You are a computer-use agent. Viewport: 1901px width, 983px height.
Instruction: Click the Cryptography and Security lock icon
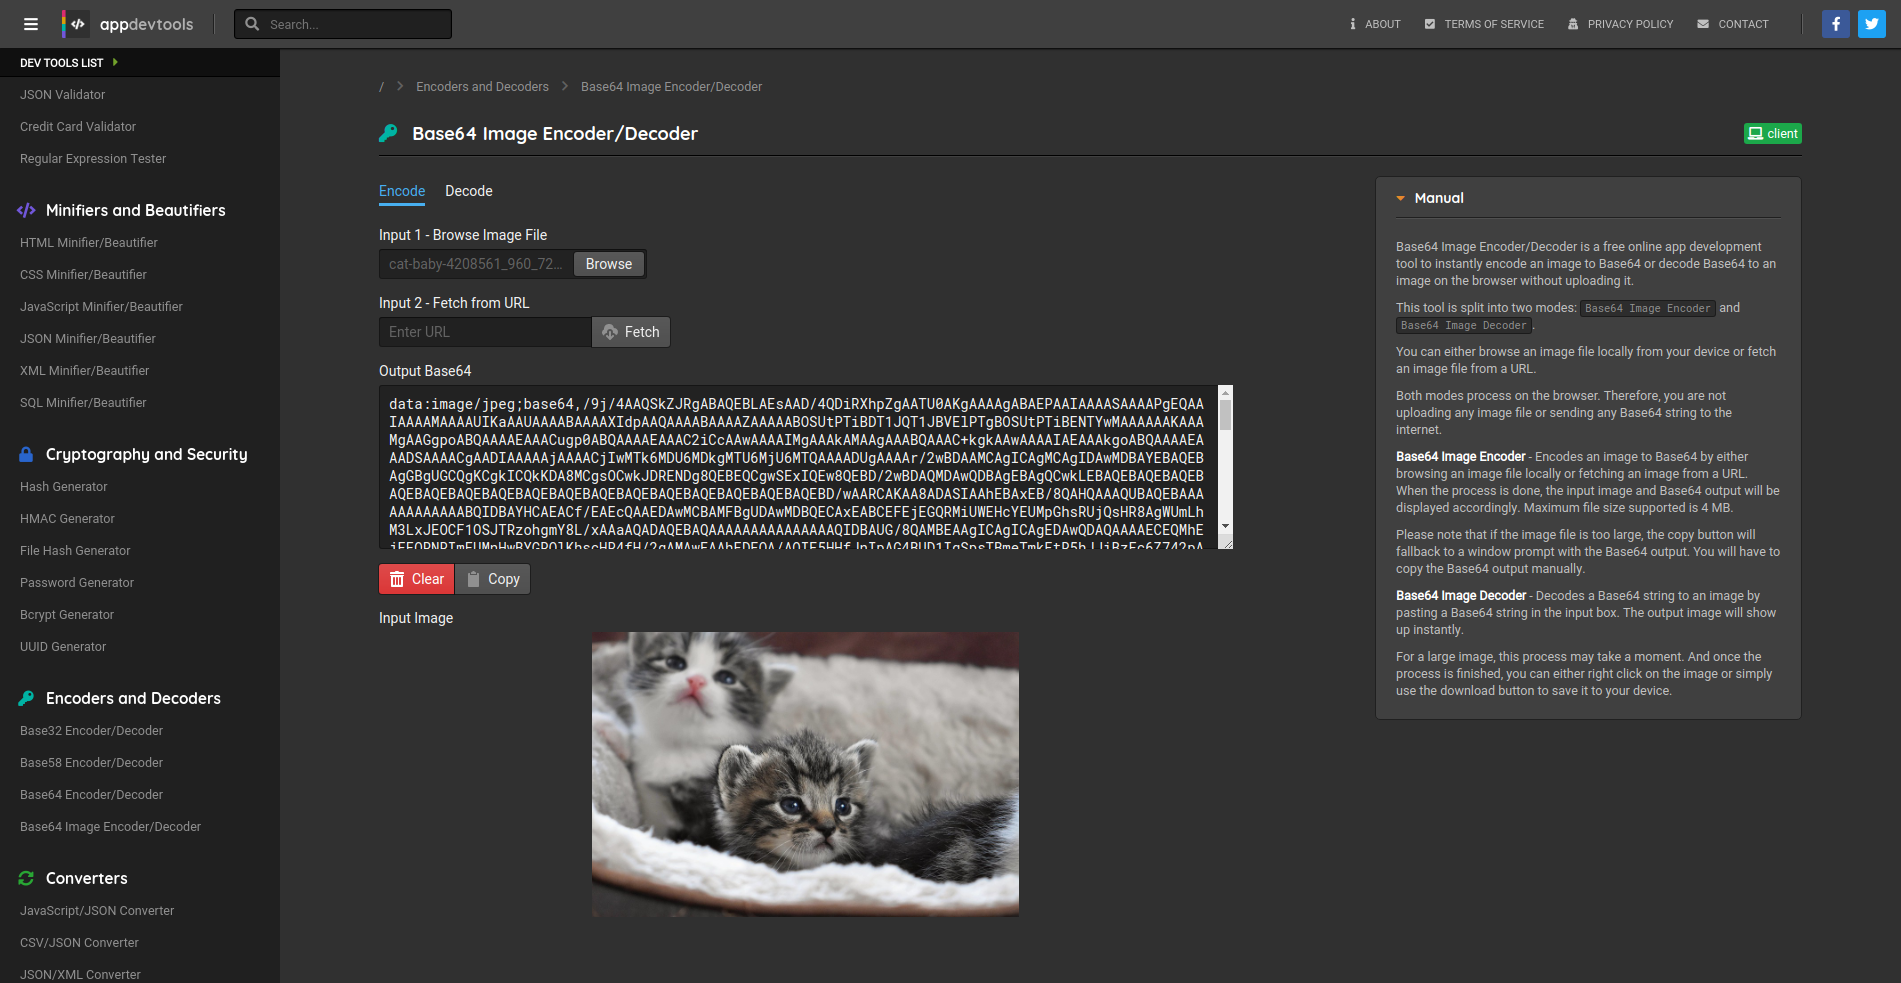pos(27,454)
